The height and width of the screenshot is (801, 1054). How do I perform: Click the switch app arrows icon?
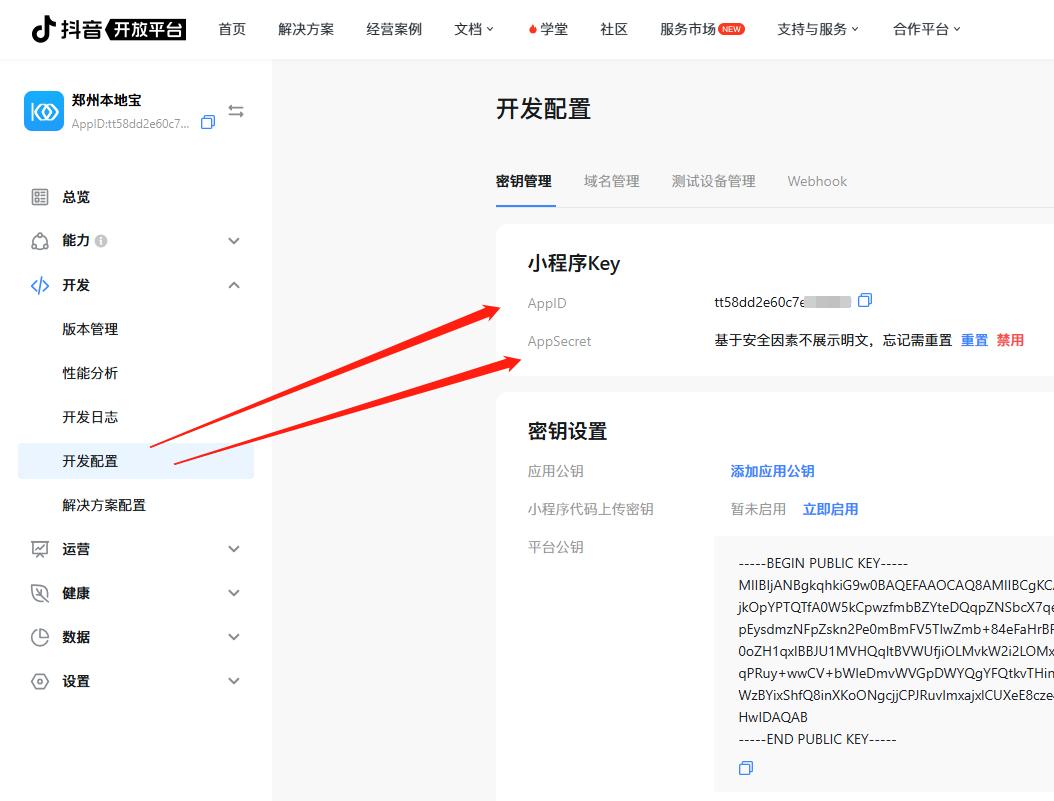[x=236, y=111]
